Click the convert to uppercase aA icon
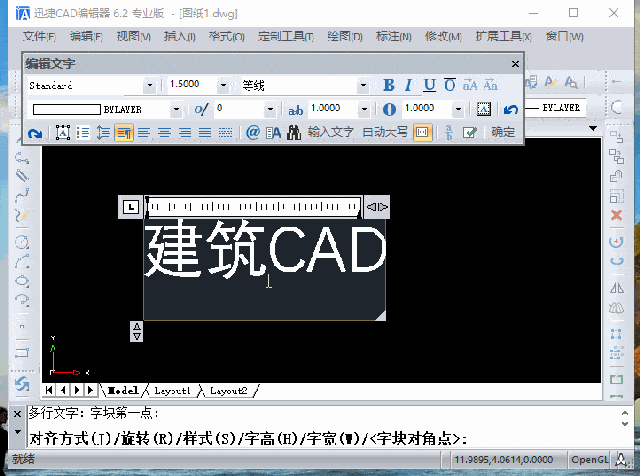 pos(470,85)
